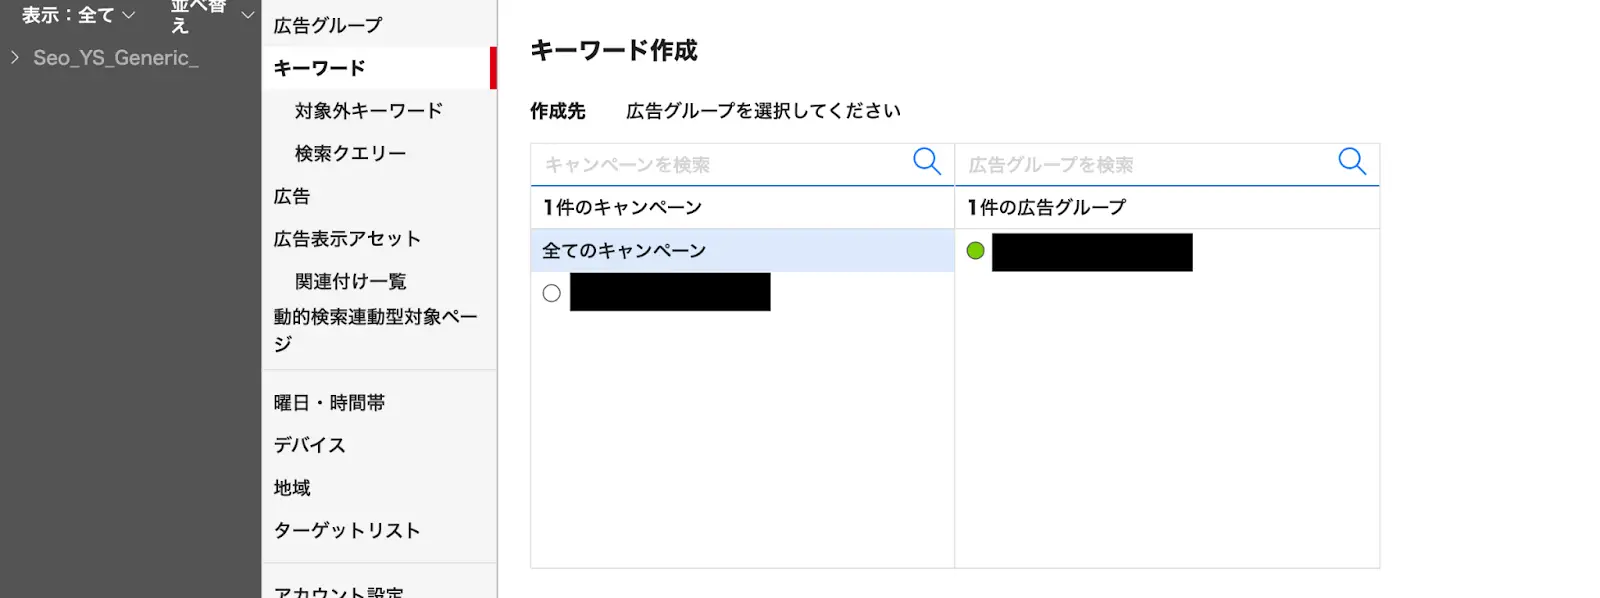The image size is (1600, 598).
Task: Click the campaign search magnifying glass icon
Action: (x=926, y=161)
